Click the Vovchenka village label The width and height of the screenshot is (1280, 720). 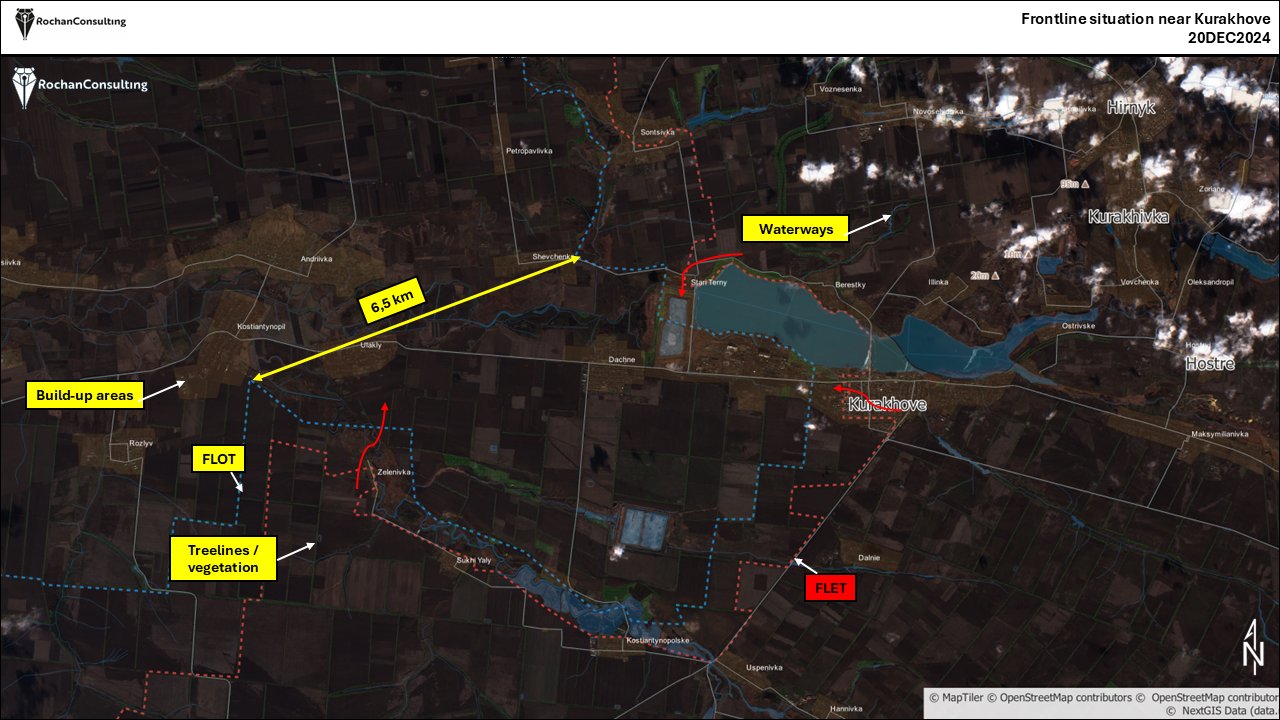pos(1139,283)
